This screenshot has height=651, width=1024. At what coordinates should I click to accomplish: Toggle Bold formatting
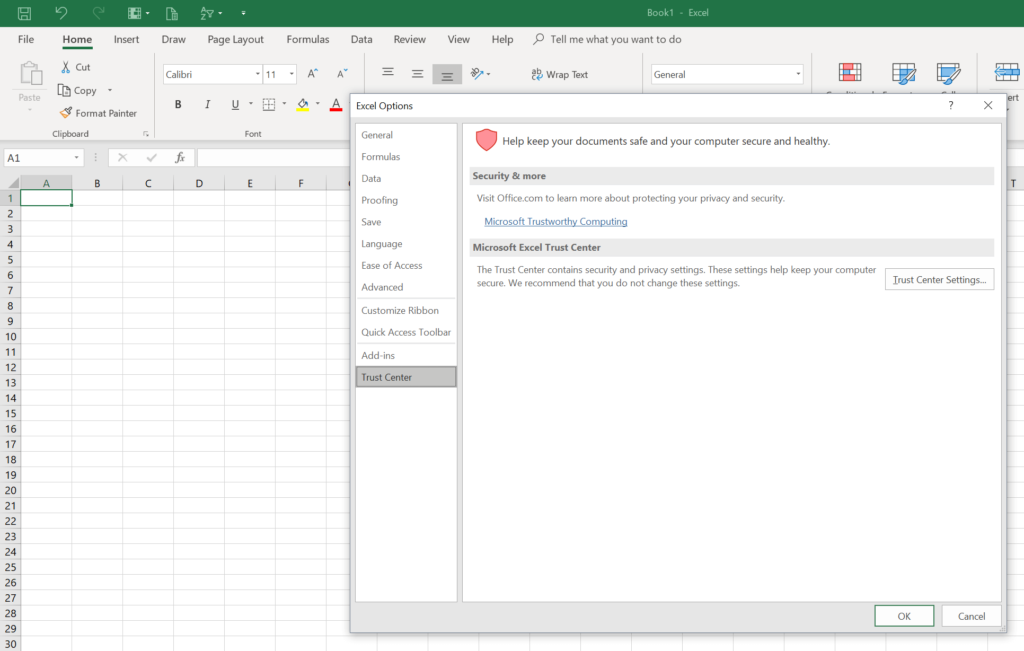[178, 104]
